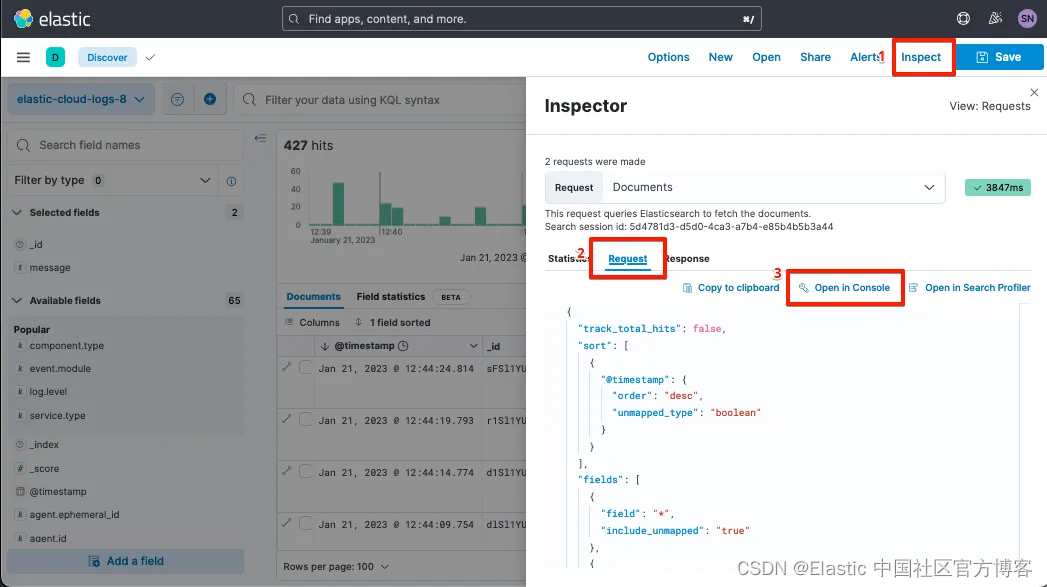
Task: Select the Field statistics tab
Action: coord(391,297)
